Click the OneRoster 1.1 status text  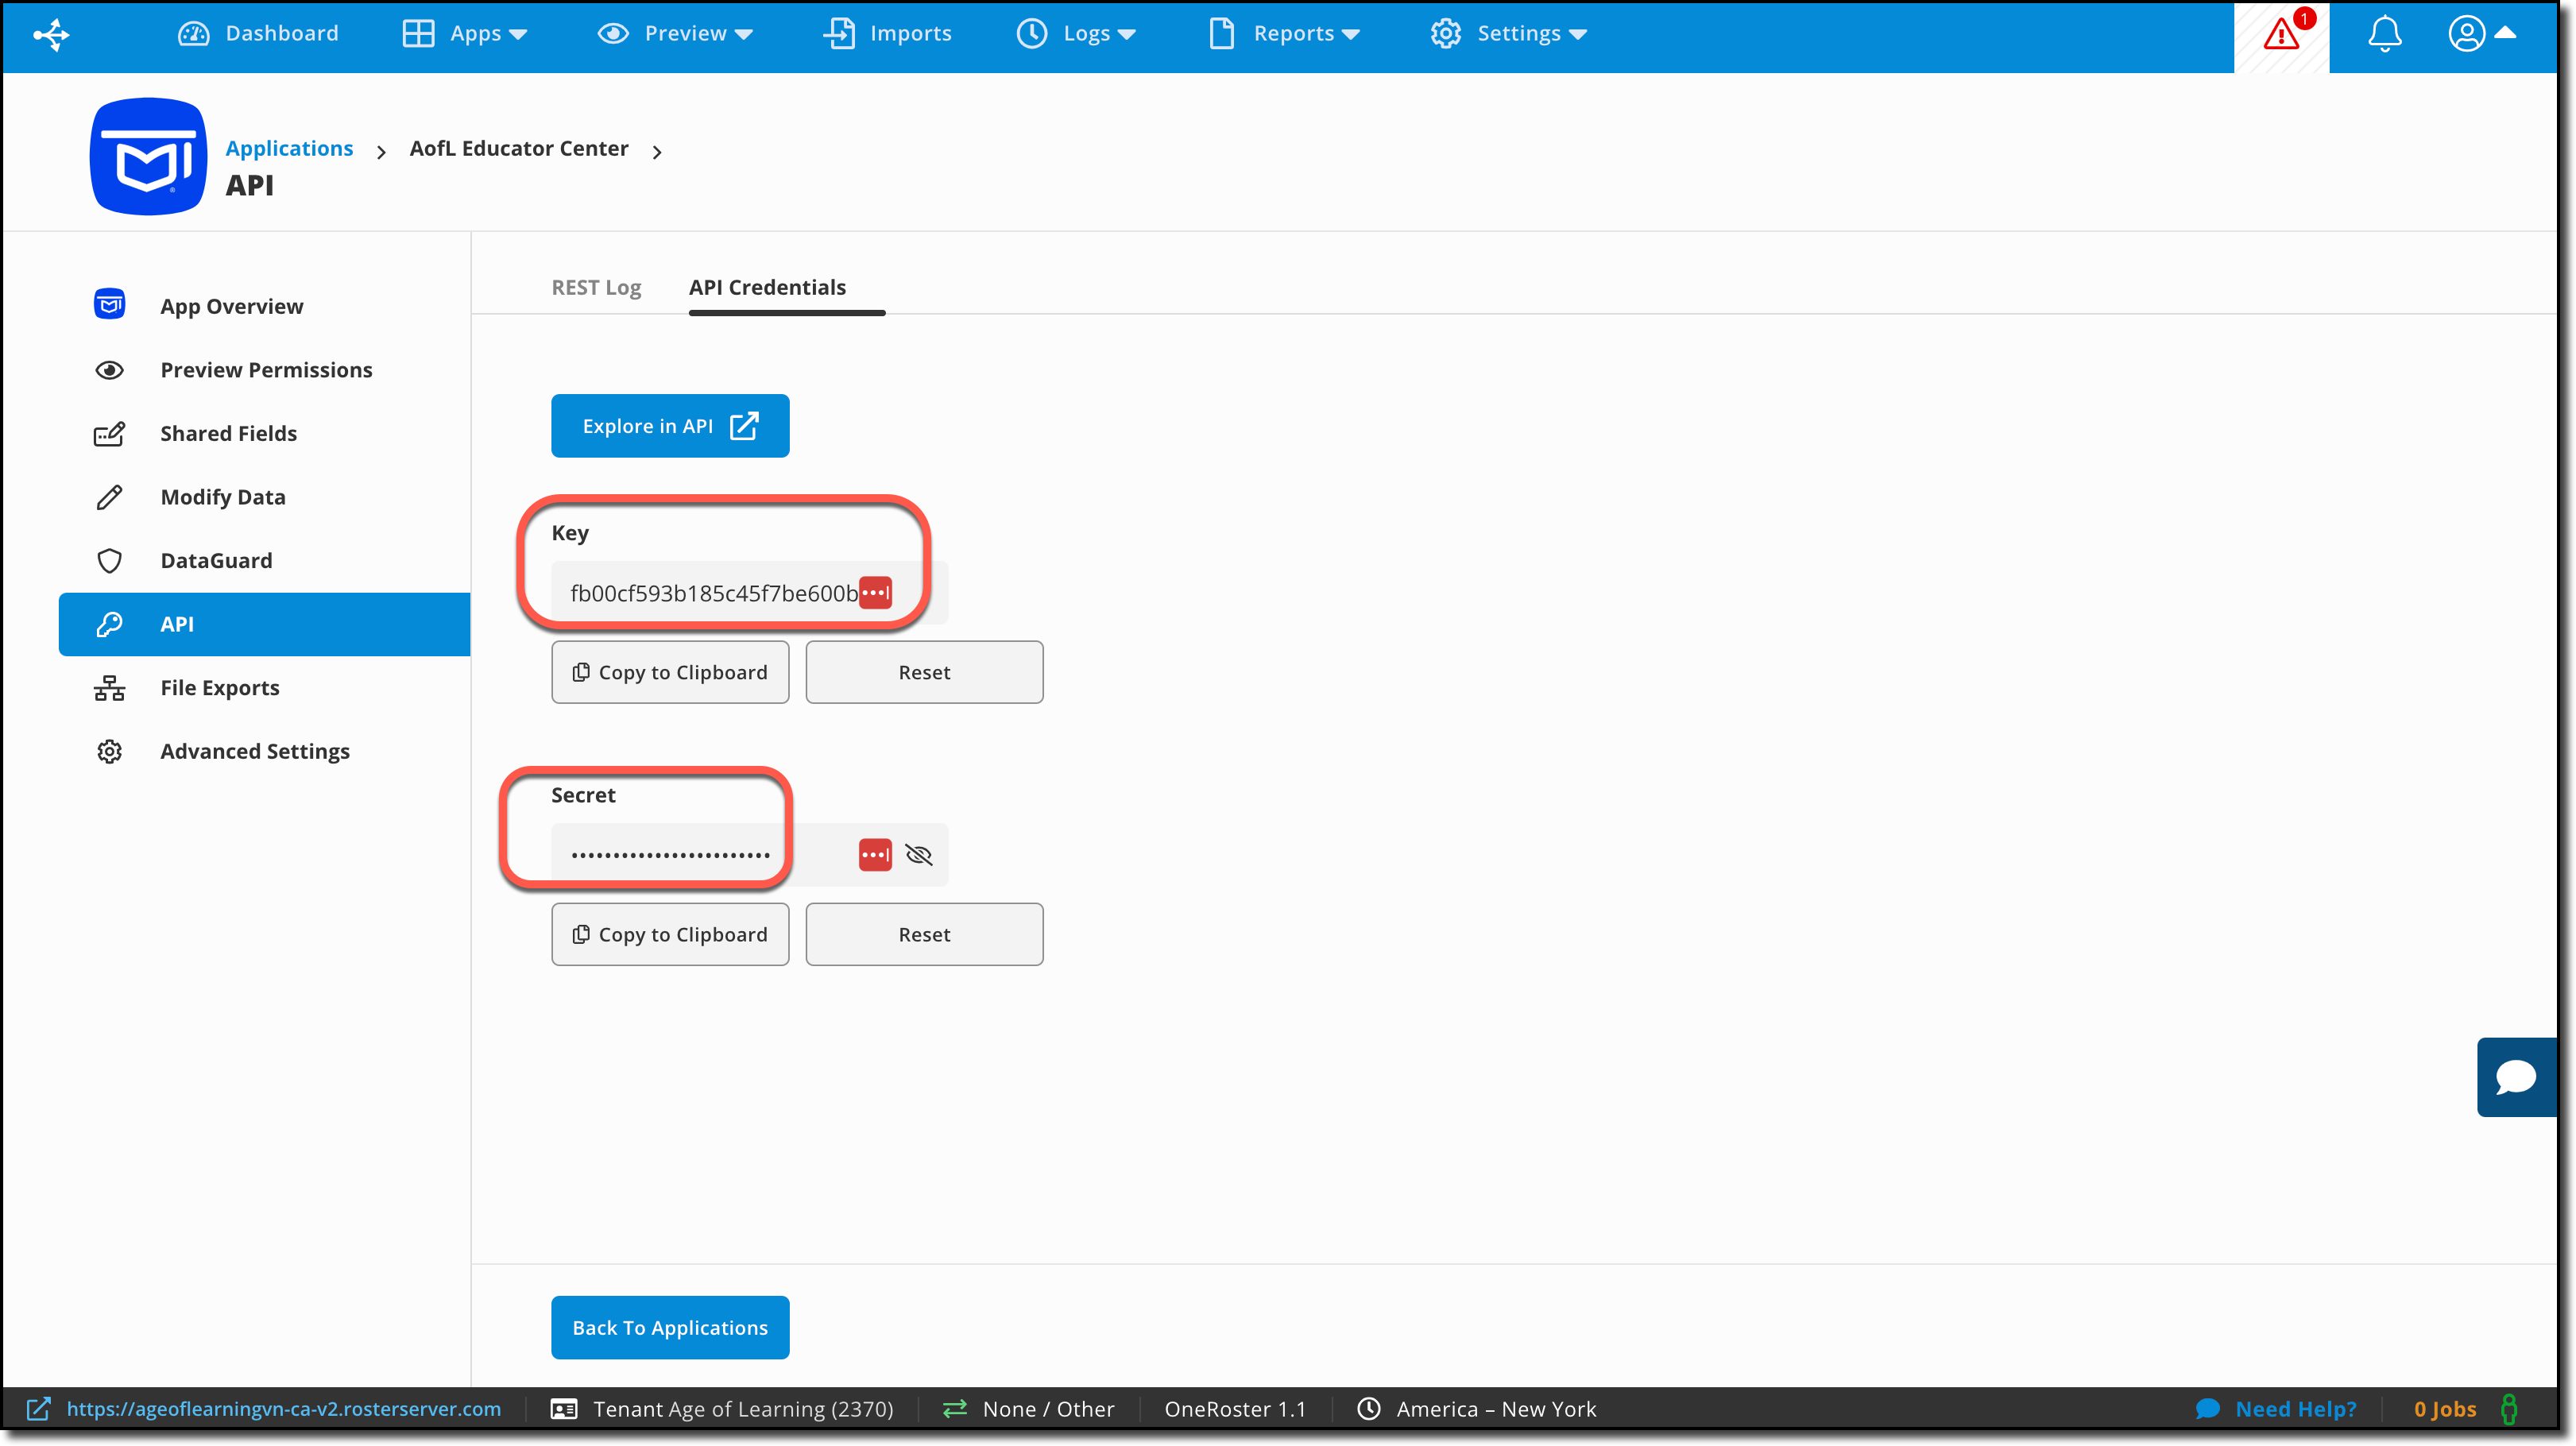click(x=1235, y=1410)
